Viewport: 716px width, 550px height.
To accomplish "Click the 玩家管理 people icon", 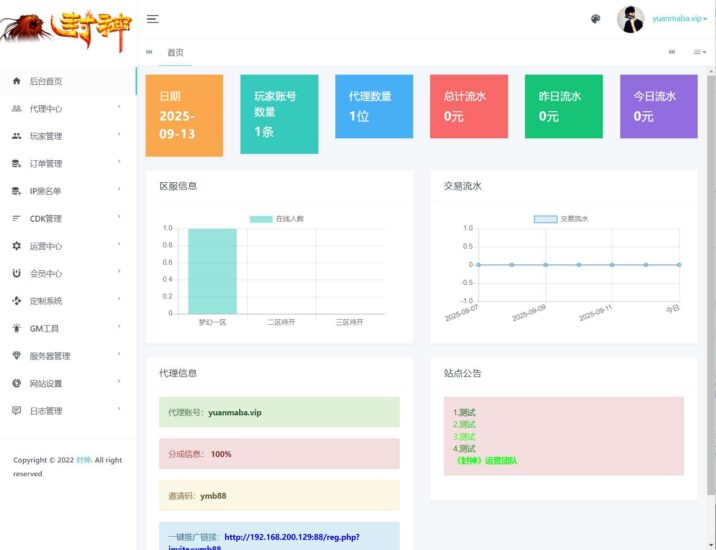I will click(x=16, y=136).
